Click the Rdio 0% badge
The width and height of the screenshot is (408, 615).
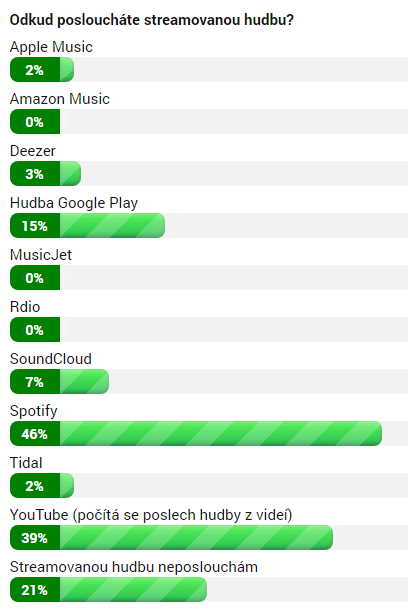click(35, 329)
